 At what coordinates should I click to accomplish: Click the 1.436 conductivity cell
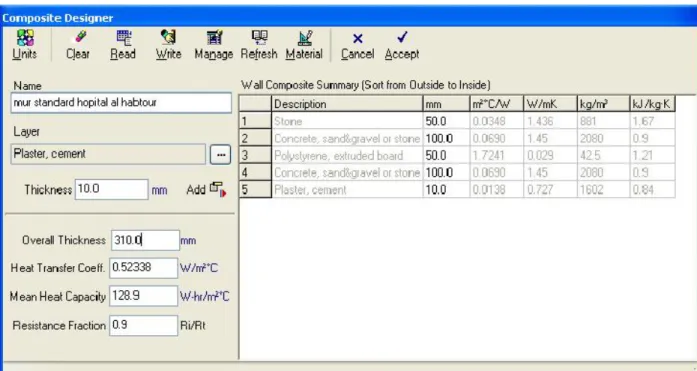[x=550, y=121]
